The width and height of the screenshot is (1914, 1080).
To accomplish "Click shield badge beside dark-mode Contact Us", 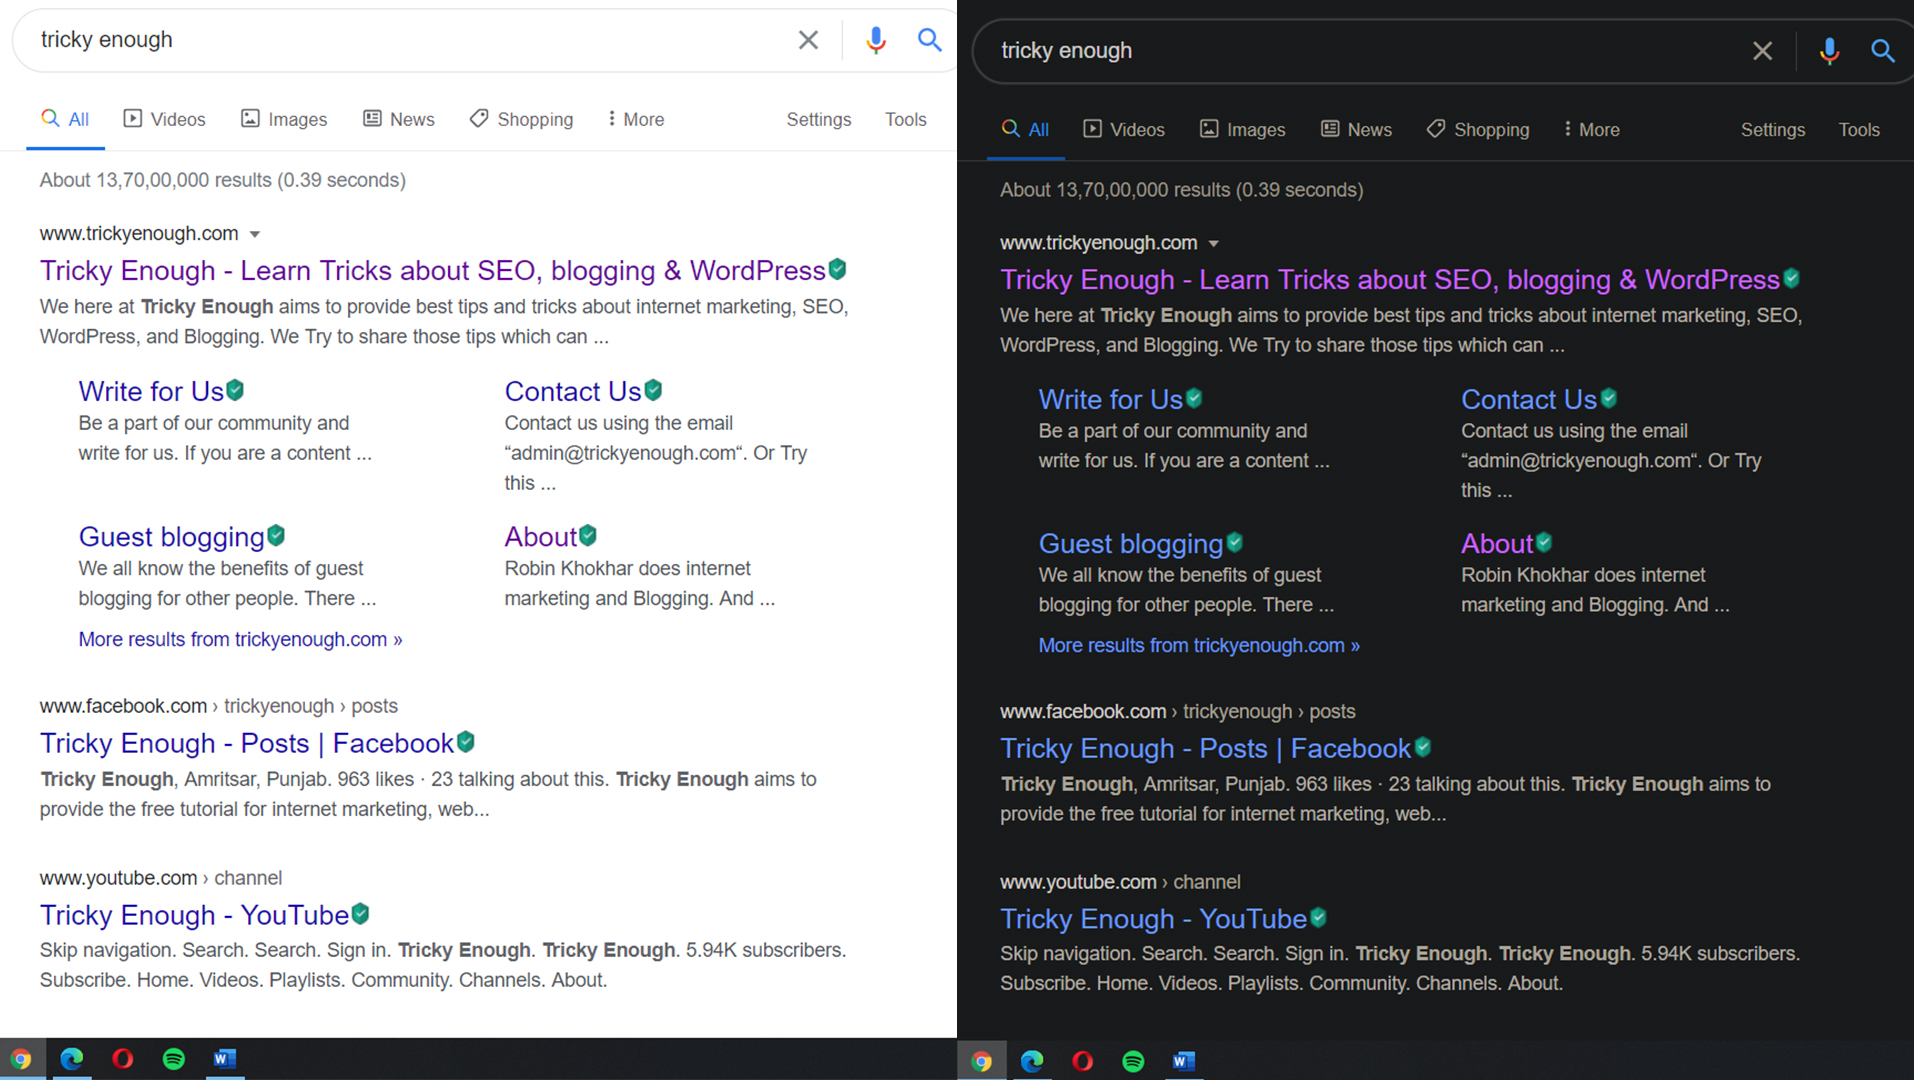I will tap(1609, 398).
